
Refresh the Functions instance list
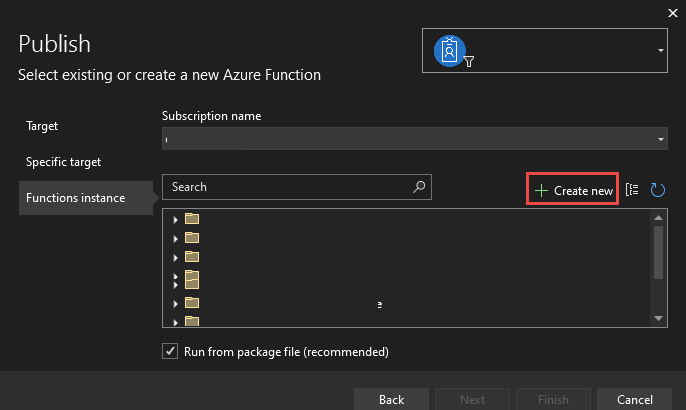pos(658,190)
